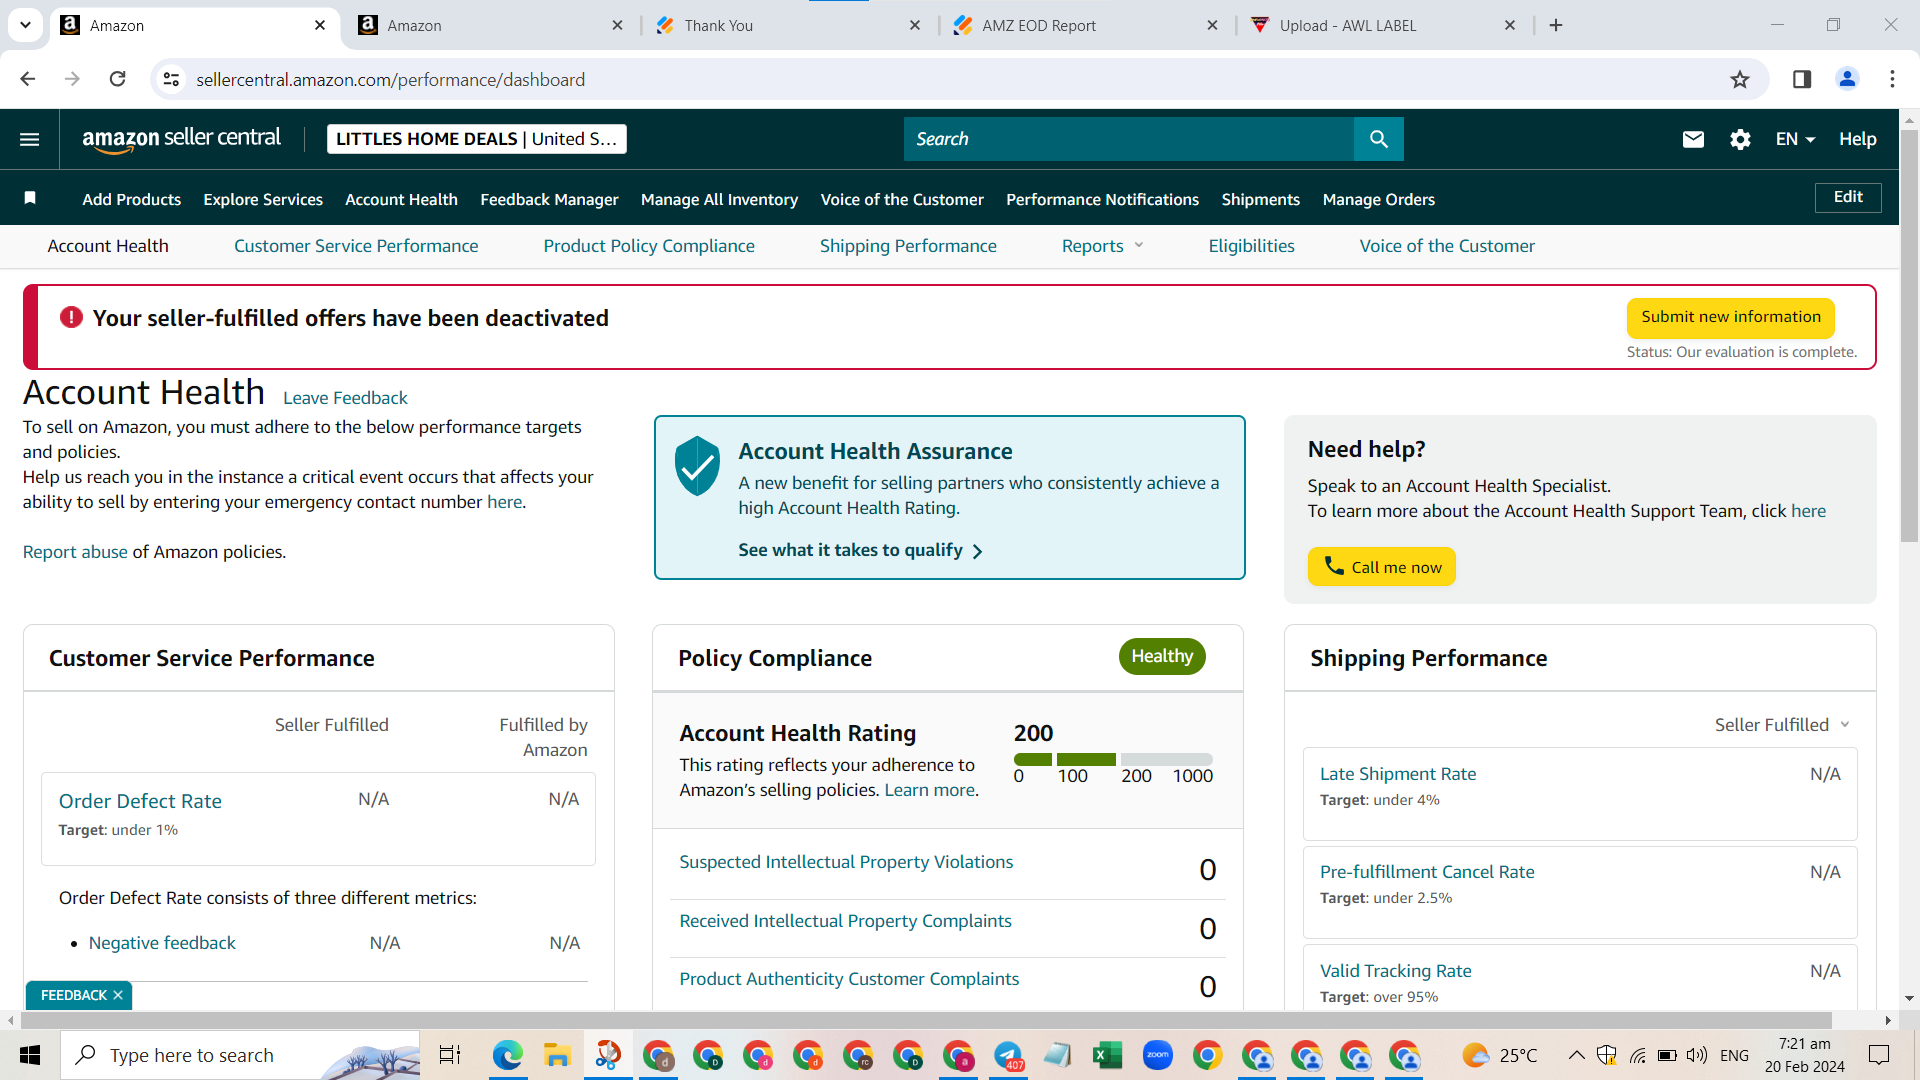Open the Windows Start menu

30,1055
